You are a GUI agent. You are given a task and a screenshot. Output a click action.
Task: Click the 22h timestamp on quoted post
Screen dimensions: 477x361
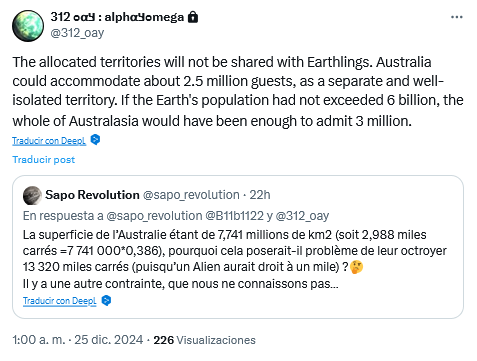[x=260, y=195]
